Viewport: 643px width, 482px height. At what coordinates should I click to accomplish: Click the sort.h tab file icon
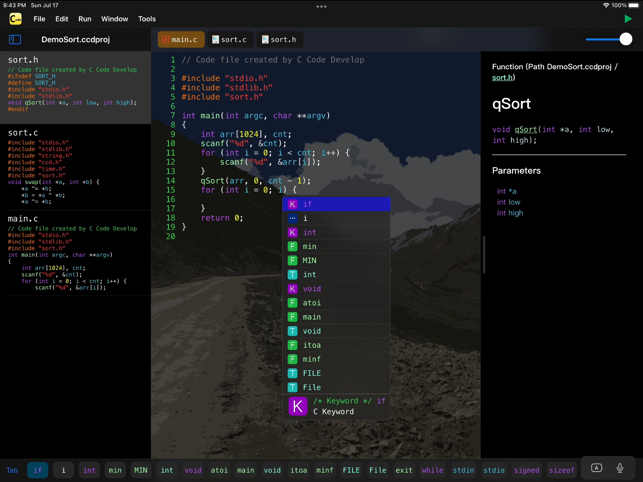[265, 39]
